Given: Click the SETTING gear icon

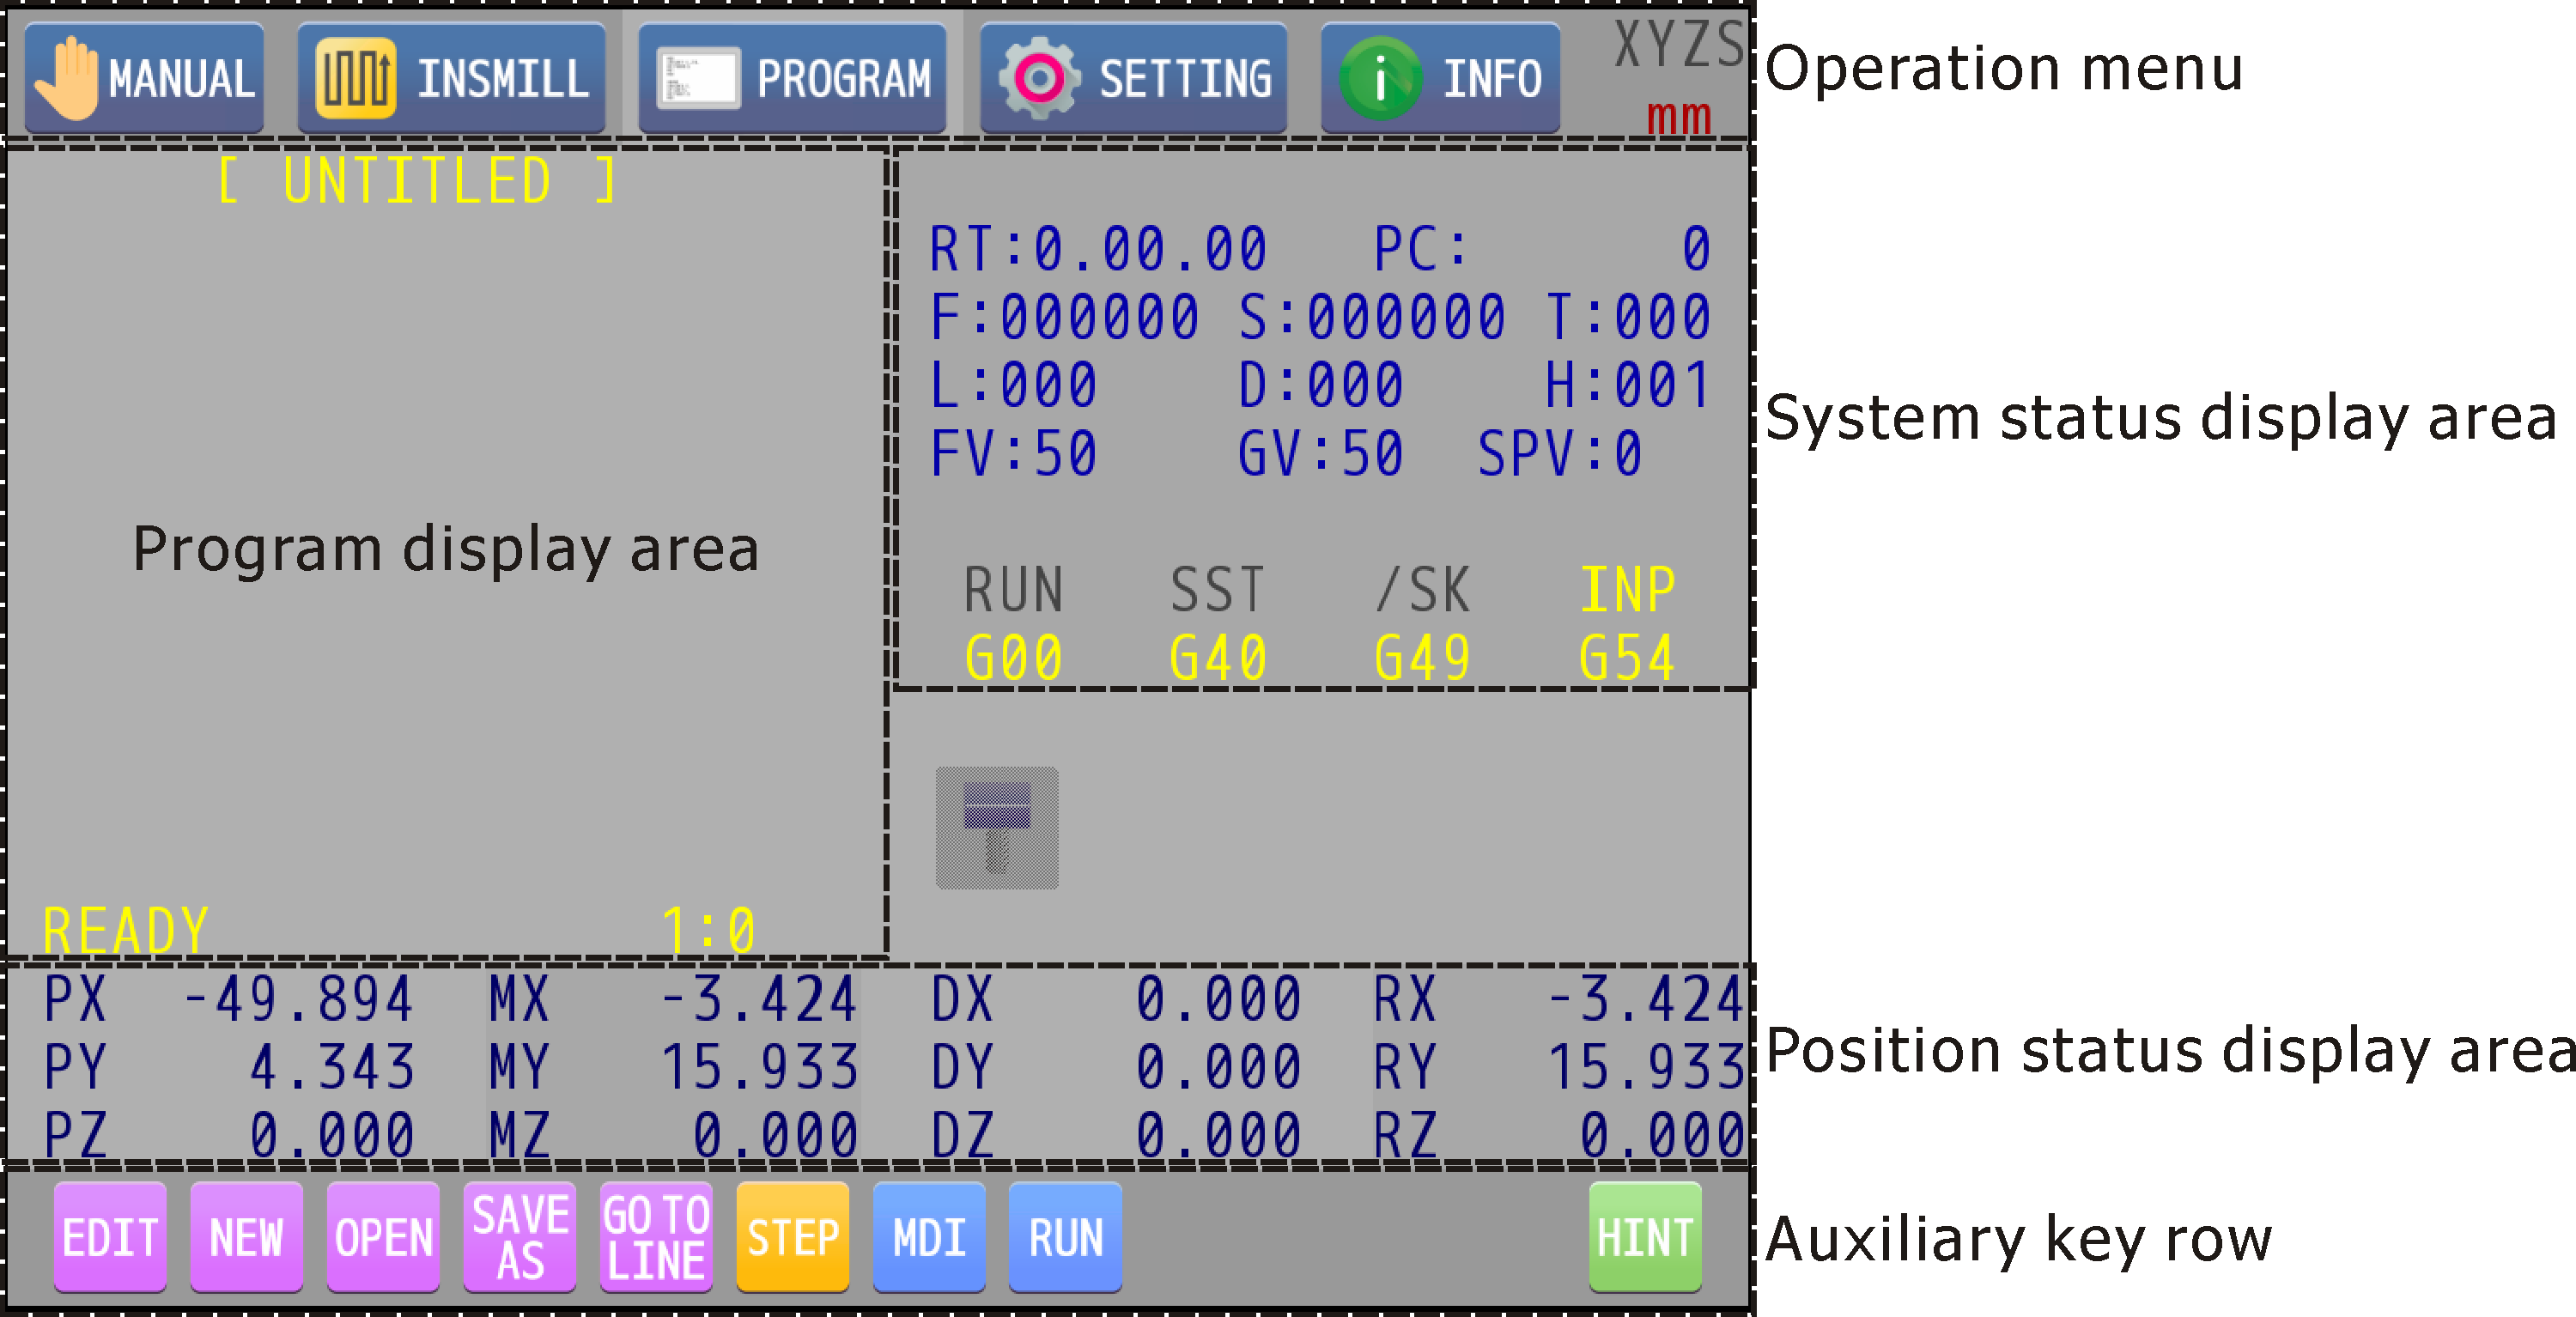Looking at the screenshot, I should coord(1040,78).
